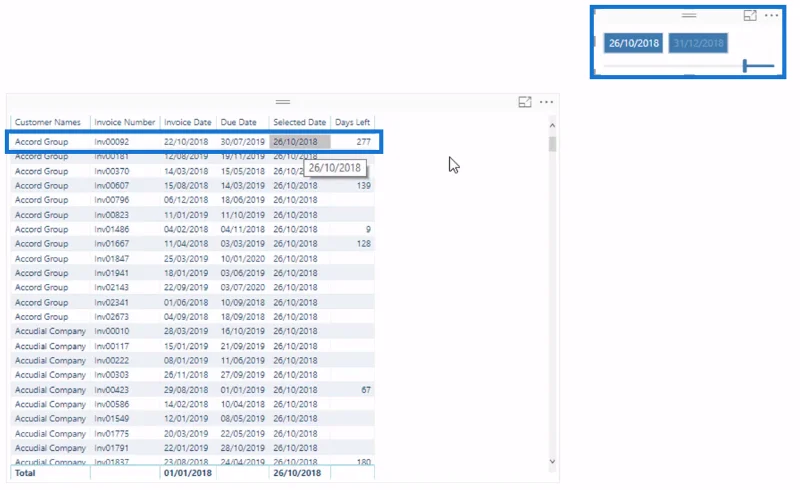Image resolution: width=800 pixels, height=490 pixels.
Task: Sort by the Days Left column header
Action: coord(352,122)
